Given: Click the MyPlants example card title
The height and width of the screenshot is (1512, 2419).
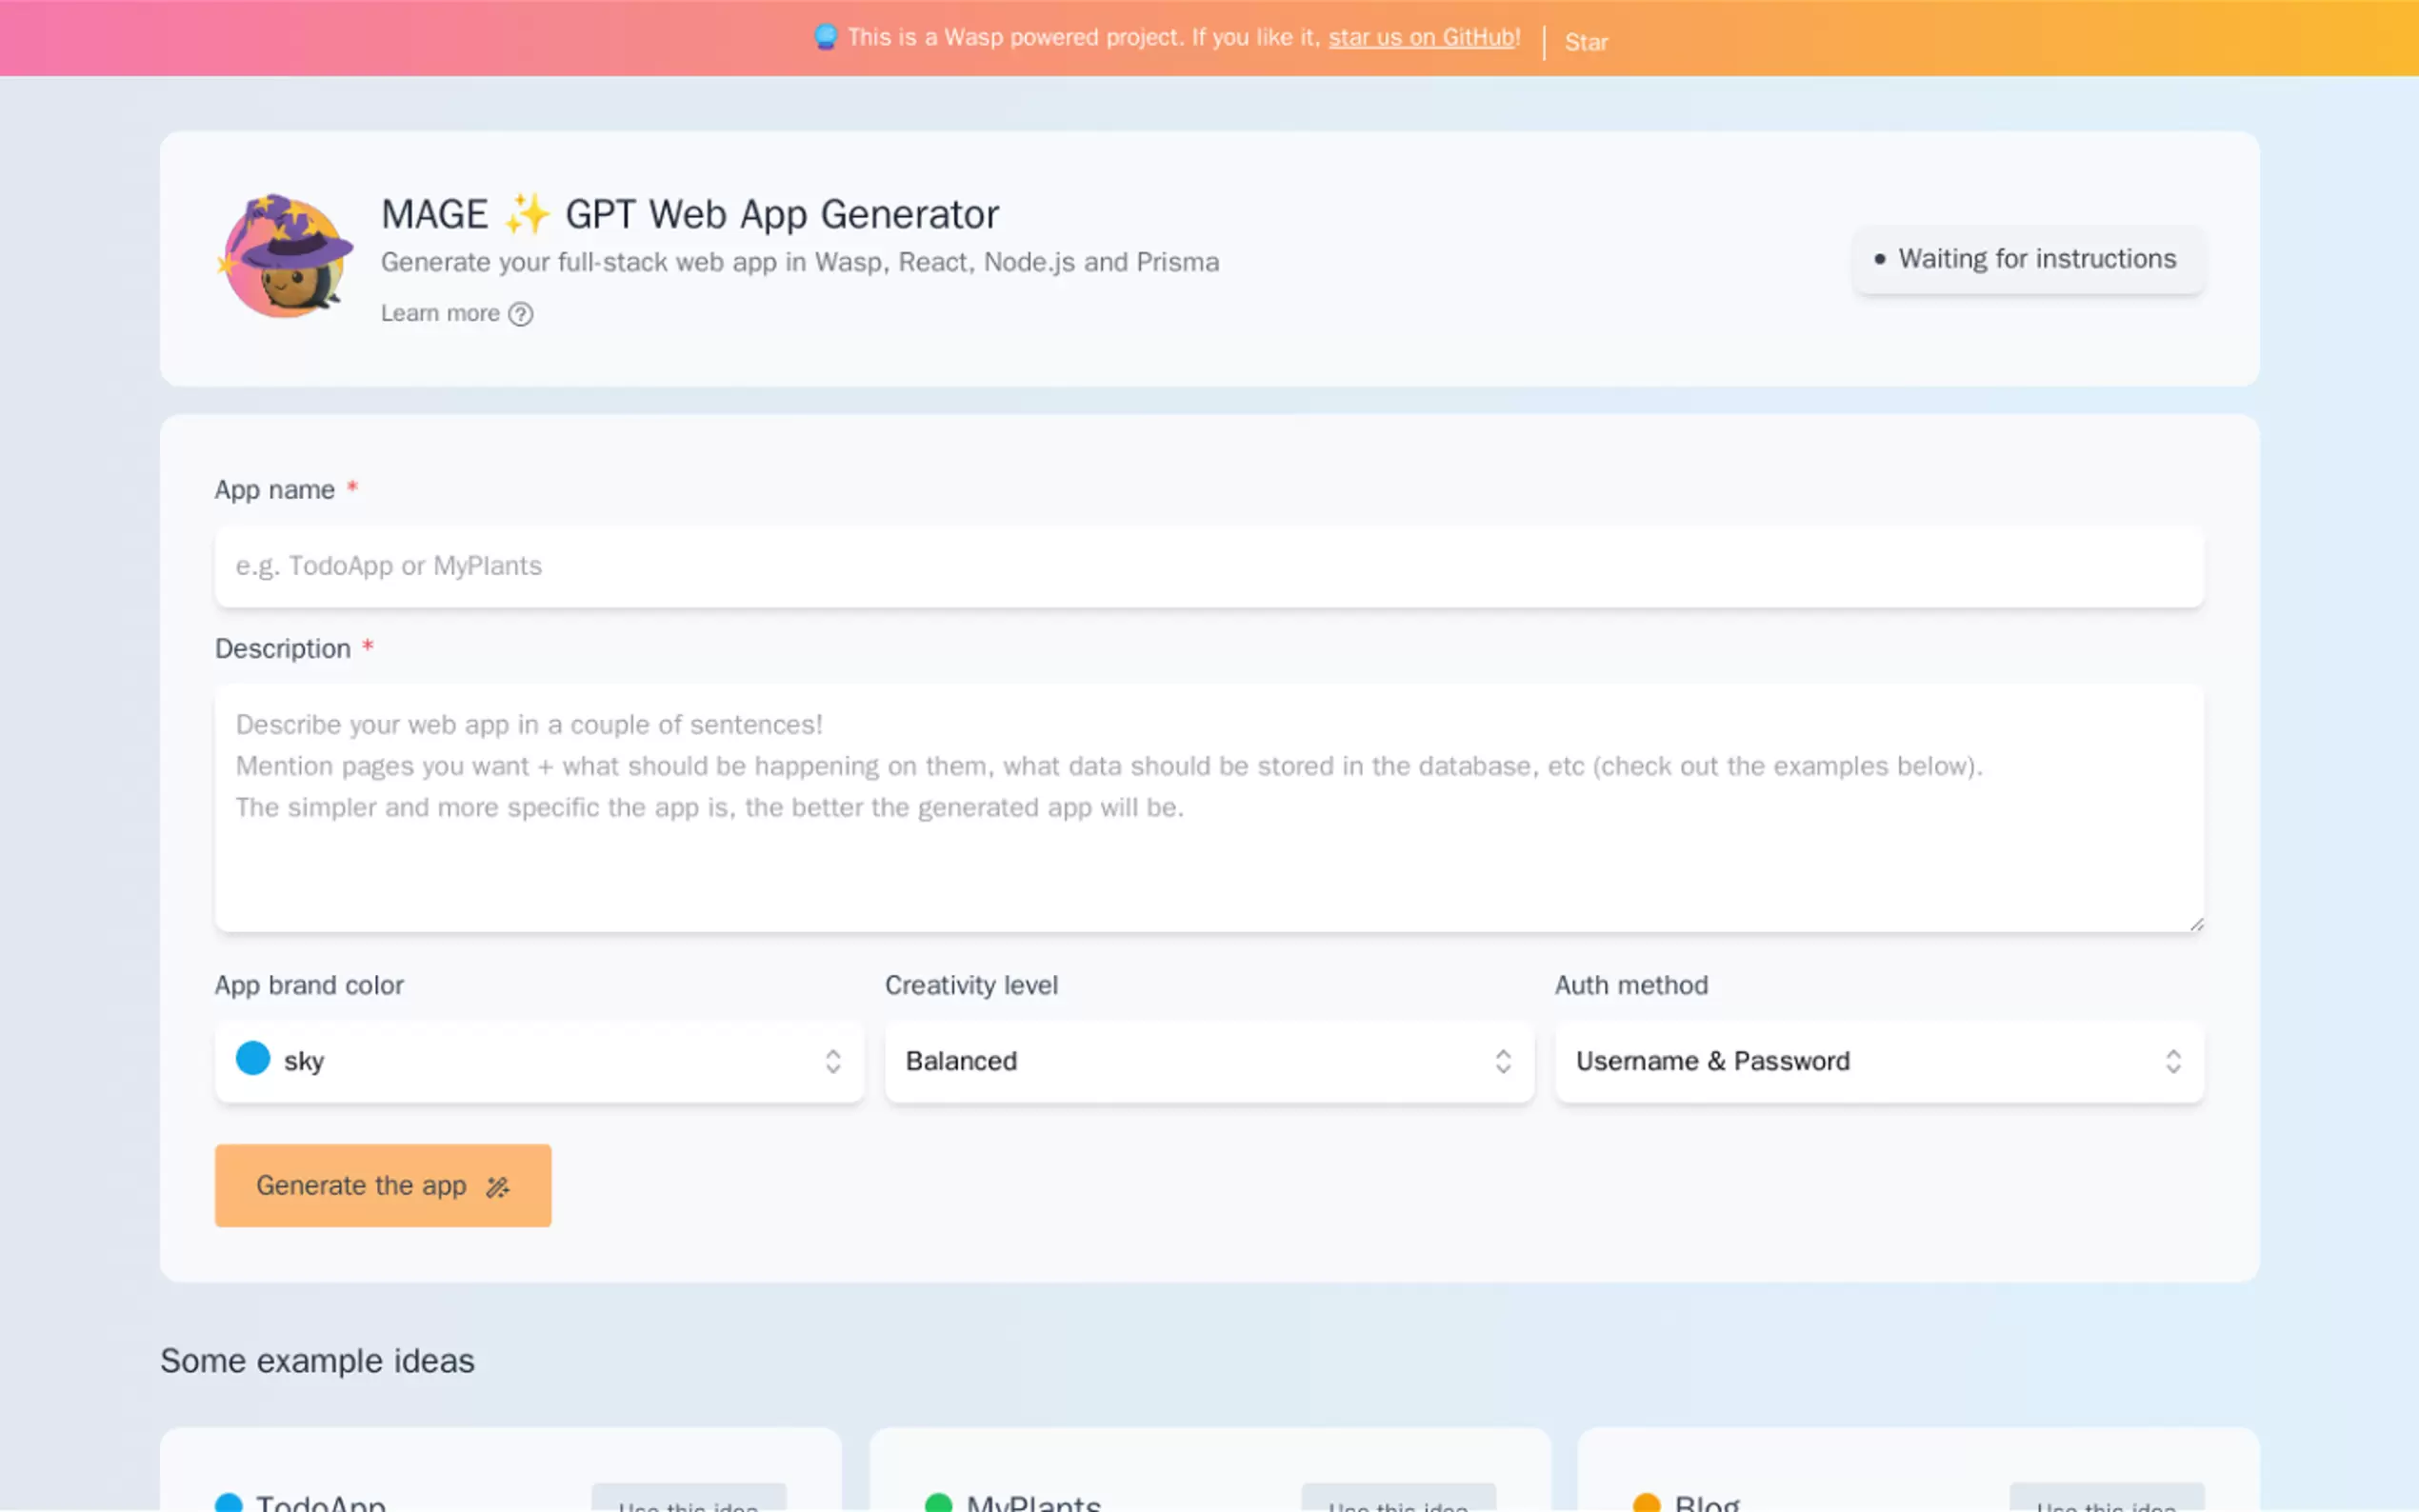Looking at the screenshot, I should (1033, 1502).
